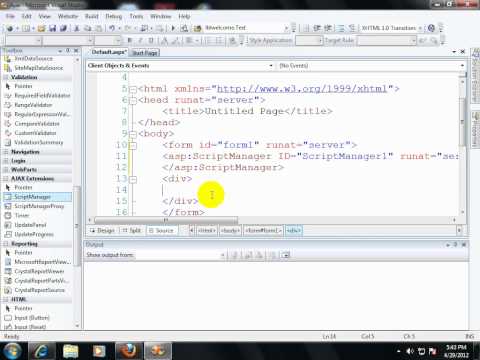Select the RangeValidator toolbox control
This screenshot has width=480, height=360.
(37, 105)
